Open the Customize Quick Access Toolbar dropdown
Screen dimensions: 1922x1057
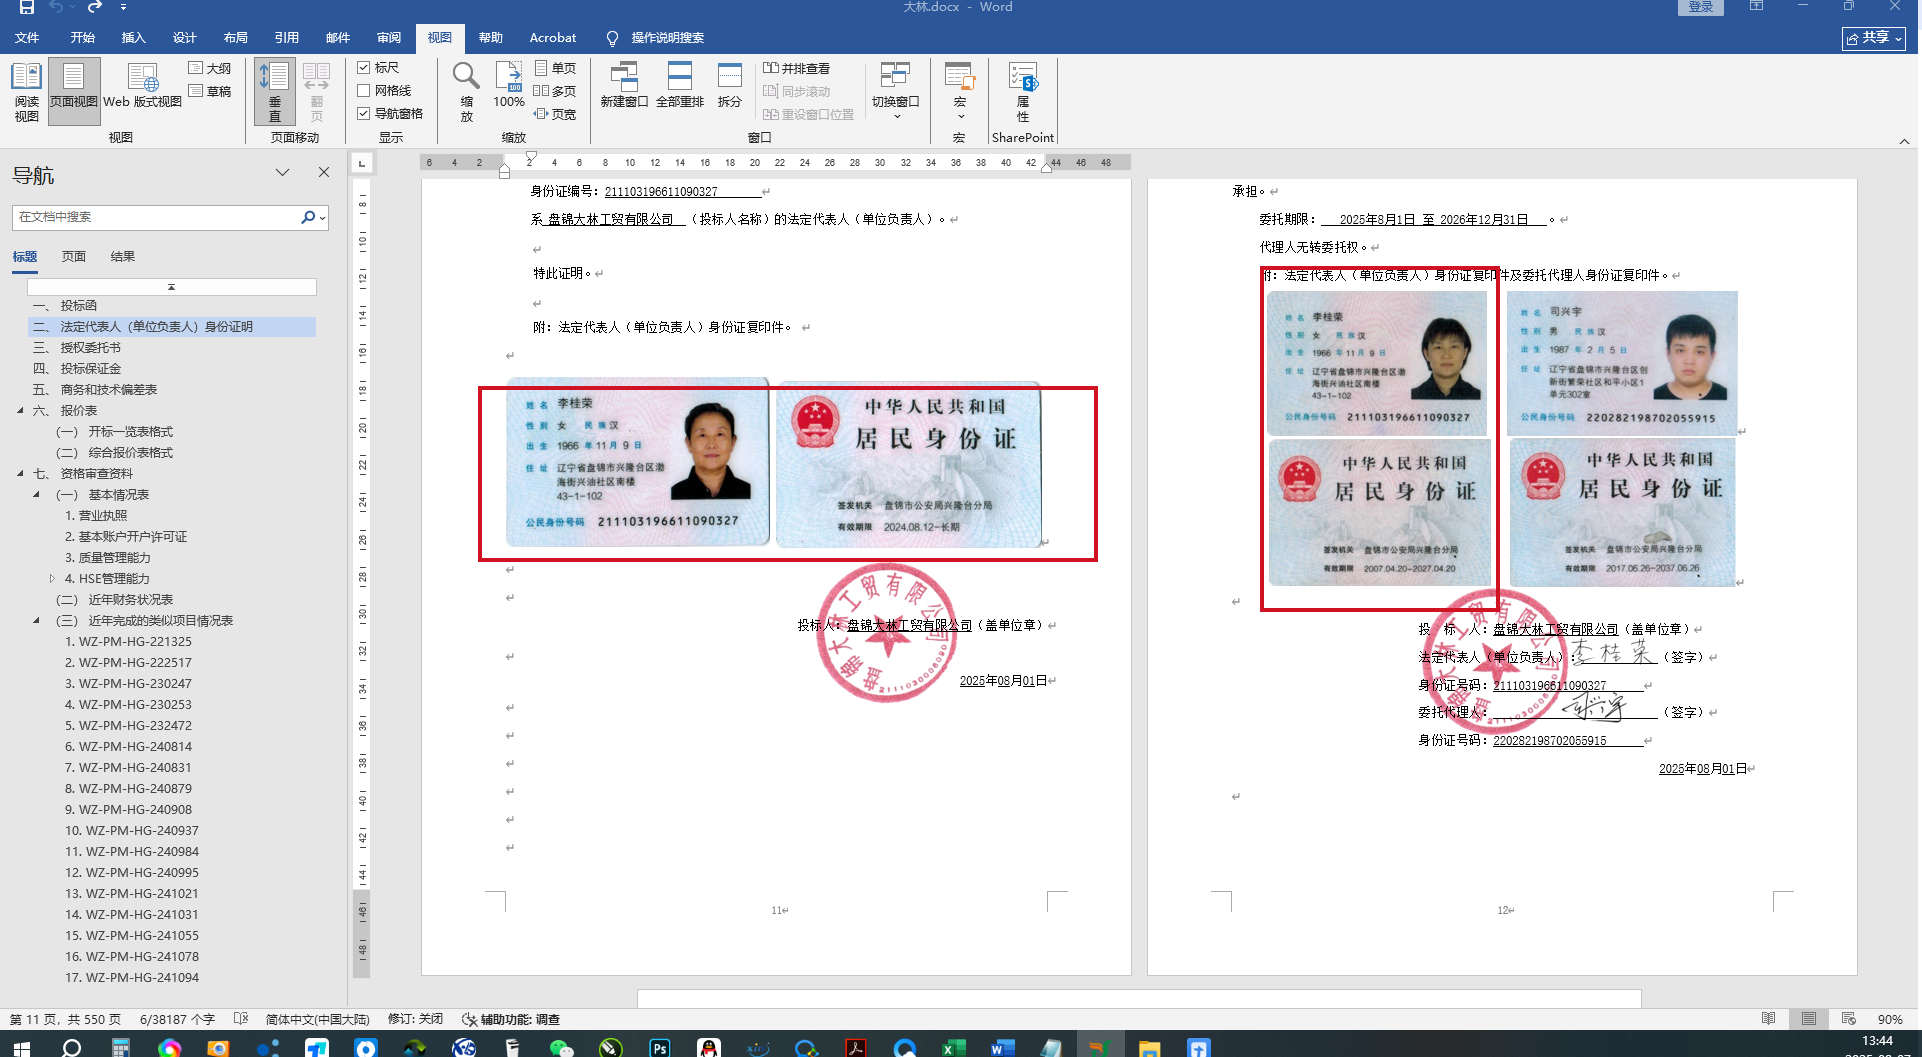[x=123, y=7]
